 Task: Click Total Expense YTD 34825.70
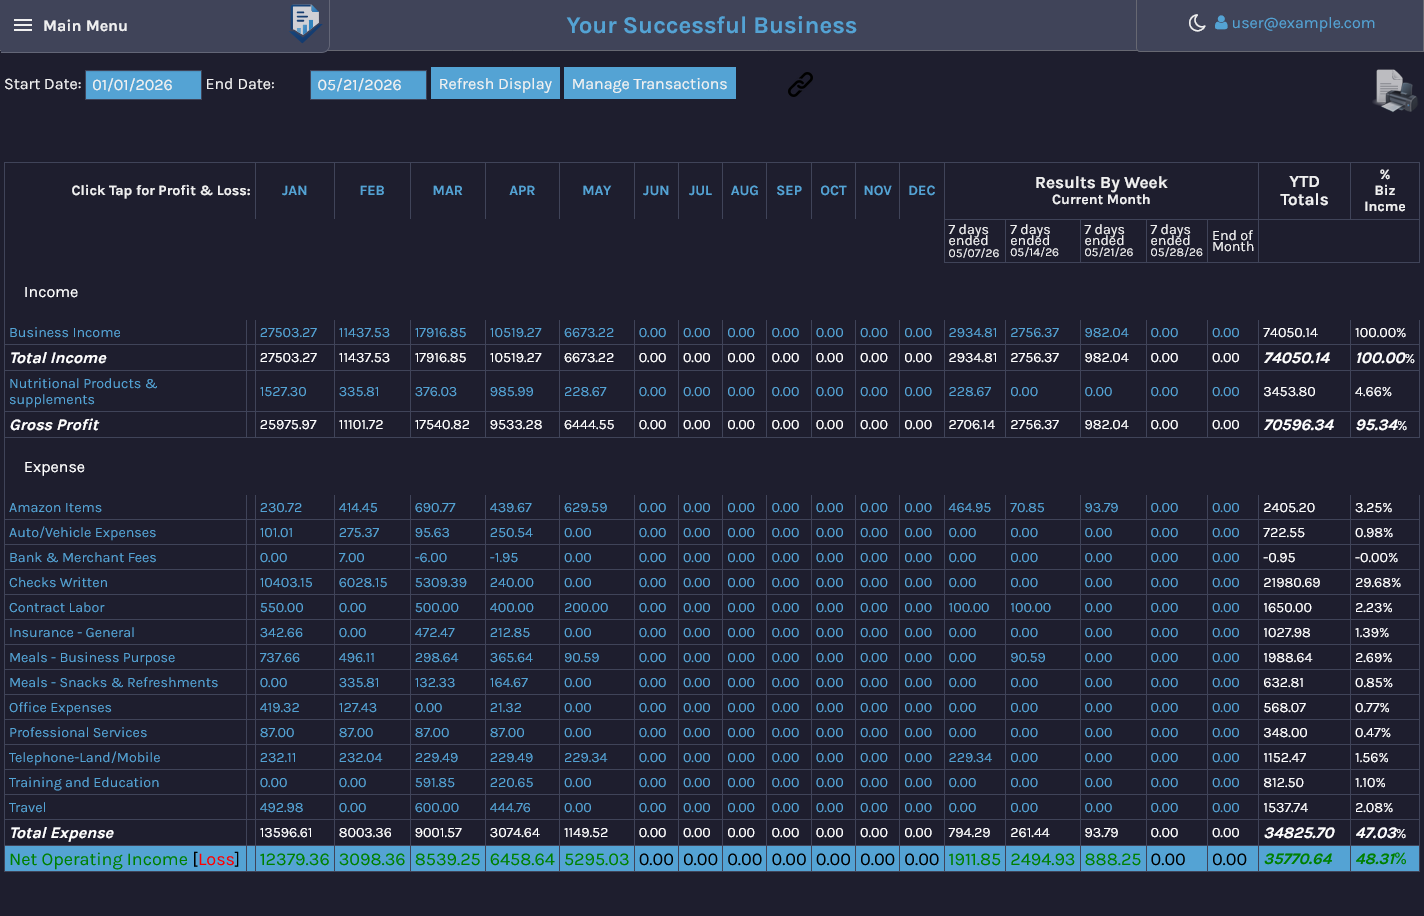coord(1299,833)
